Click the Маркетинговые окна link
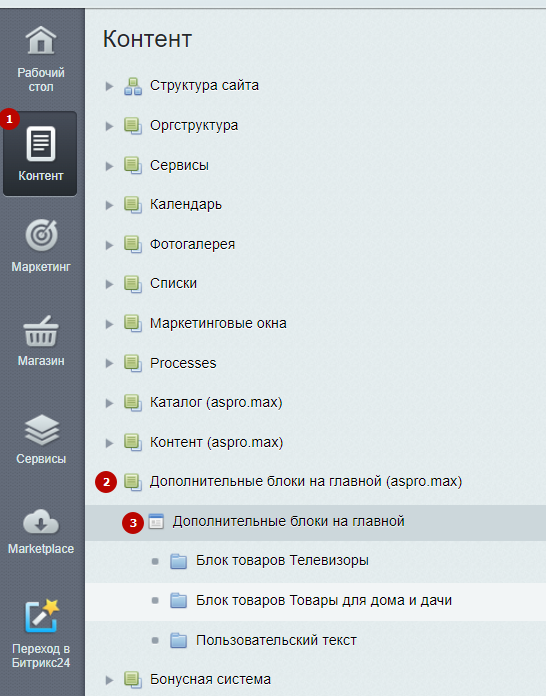This screenshot has width=546, height=696. point(218,324)
